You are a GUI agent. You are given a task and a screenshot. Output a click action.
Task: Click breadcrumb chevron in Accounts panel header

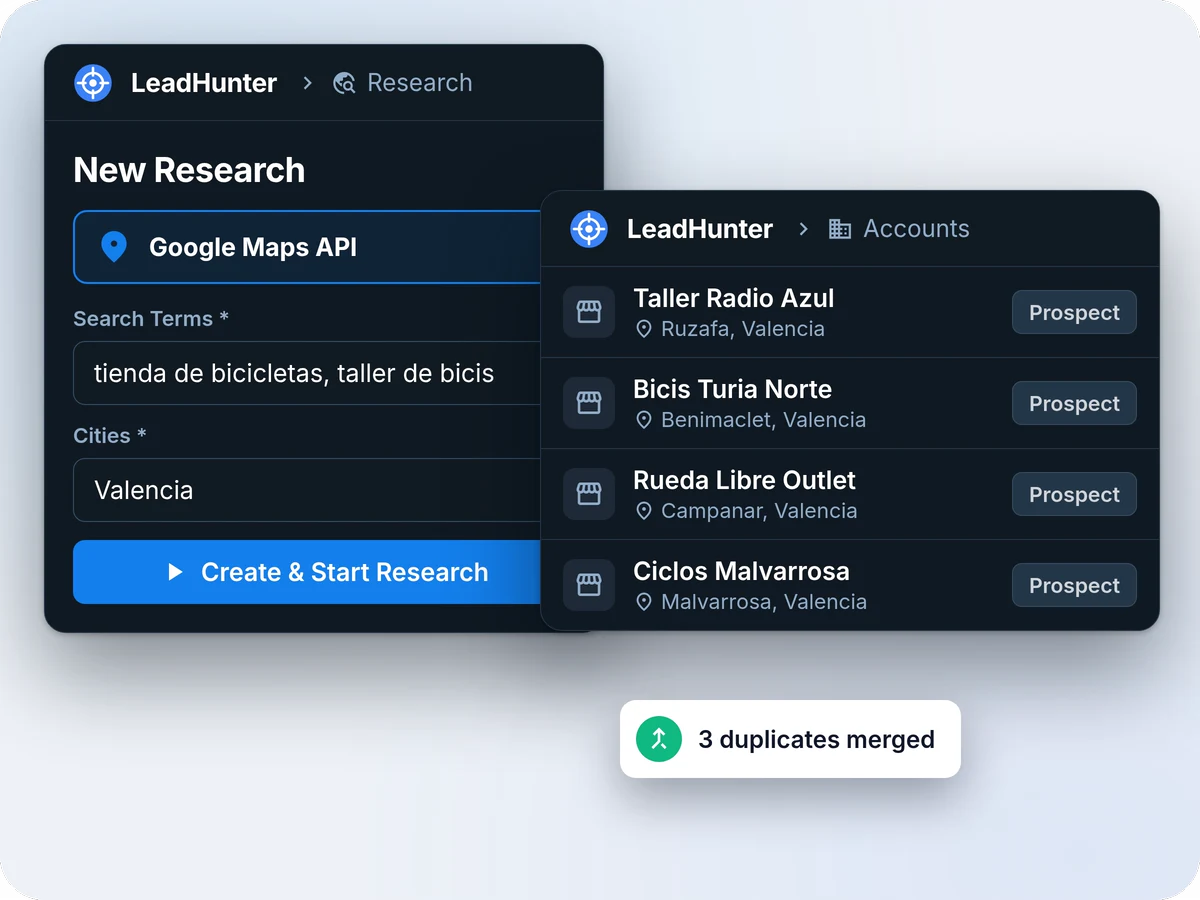[x=803, y=229]
